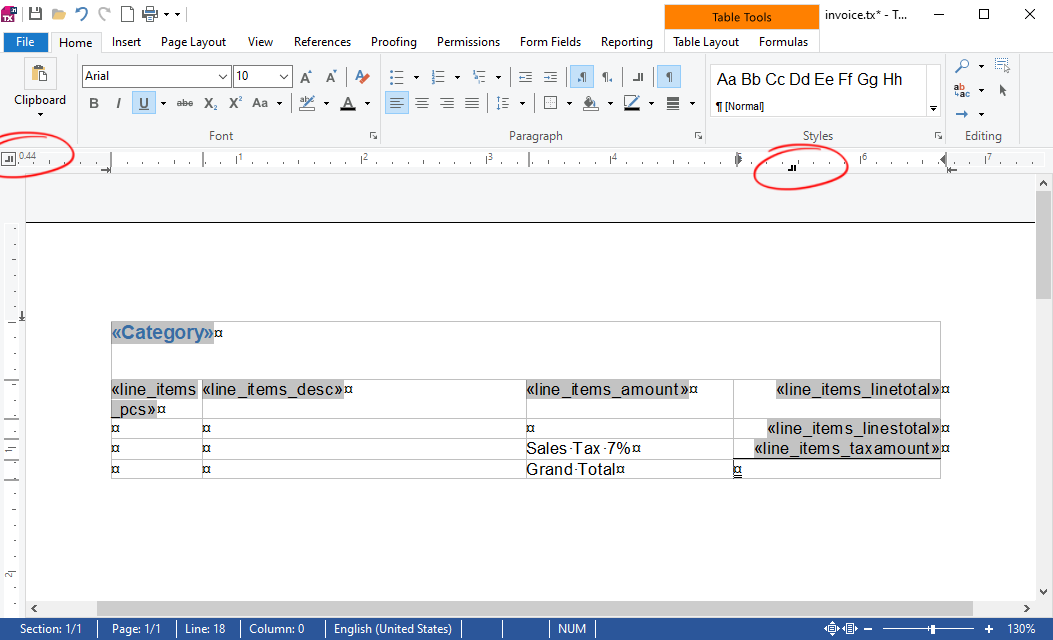Apply superscript formatting
Image resolution: width=1053 pixels, height=640 pixels.
pyautogui.click(x=235, y=103)
